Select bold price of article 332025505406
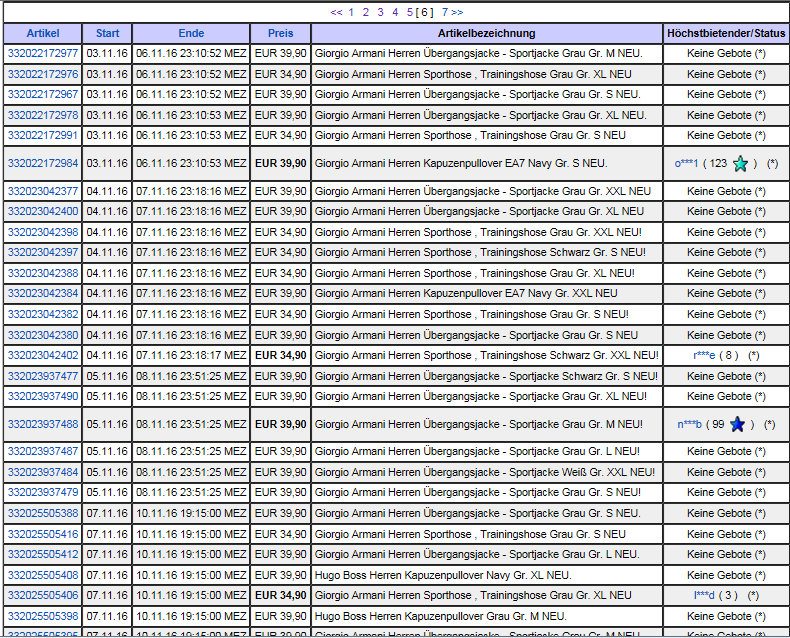Screen dimensions: 790x638 281,595
